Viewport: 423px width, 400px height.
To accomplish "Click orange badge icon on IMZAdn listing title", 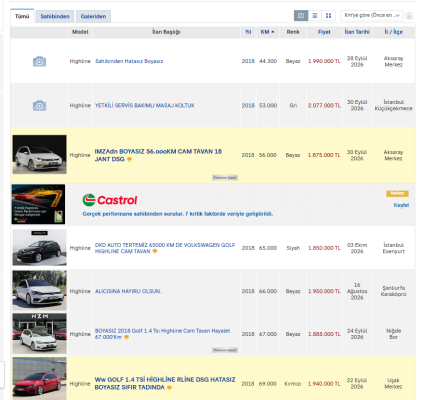I will (x=129, y=160).
